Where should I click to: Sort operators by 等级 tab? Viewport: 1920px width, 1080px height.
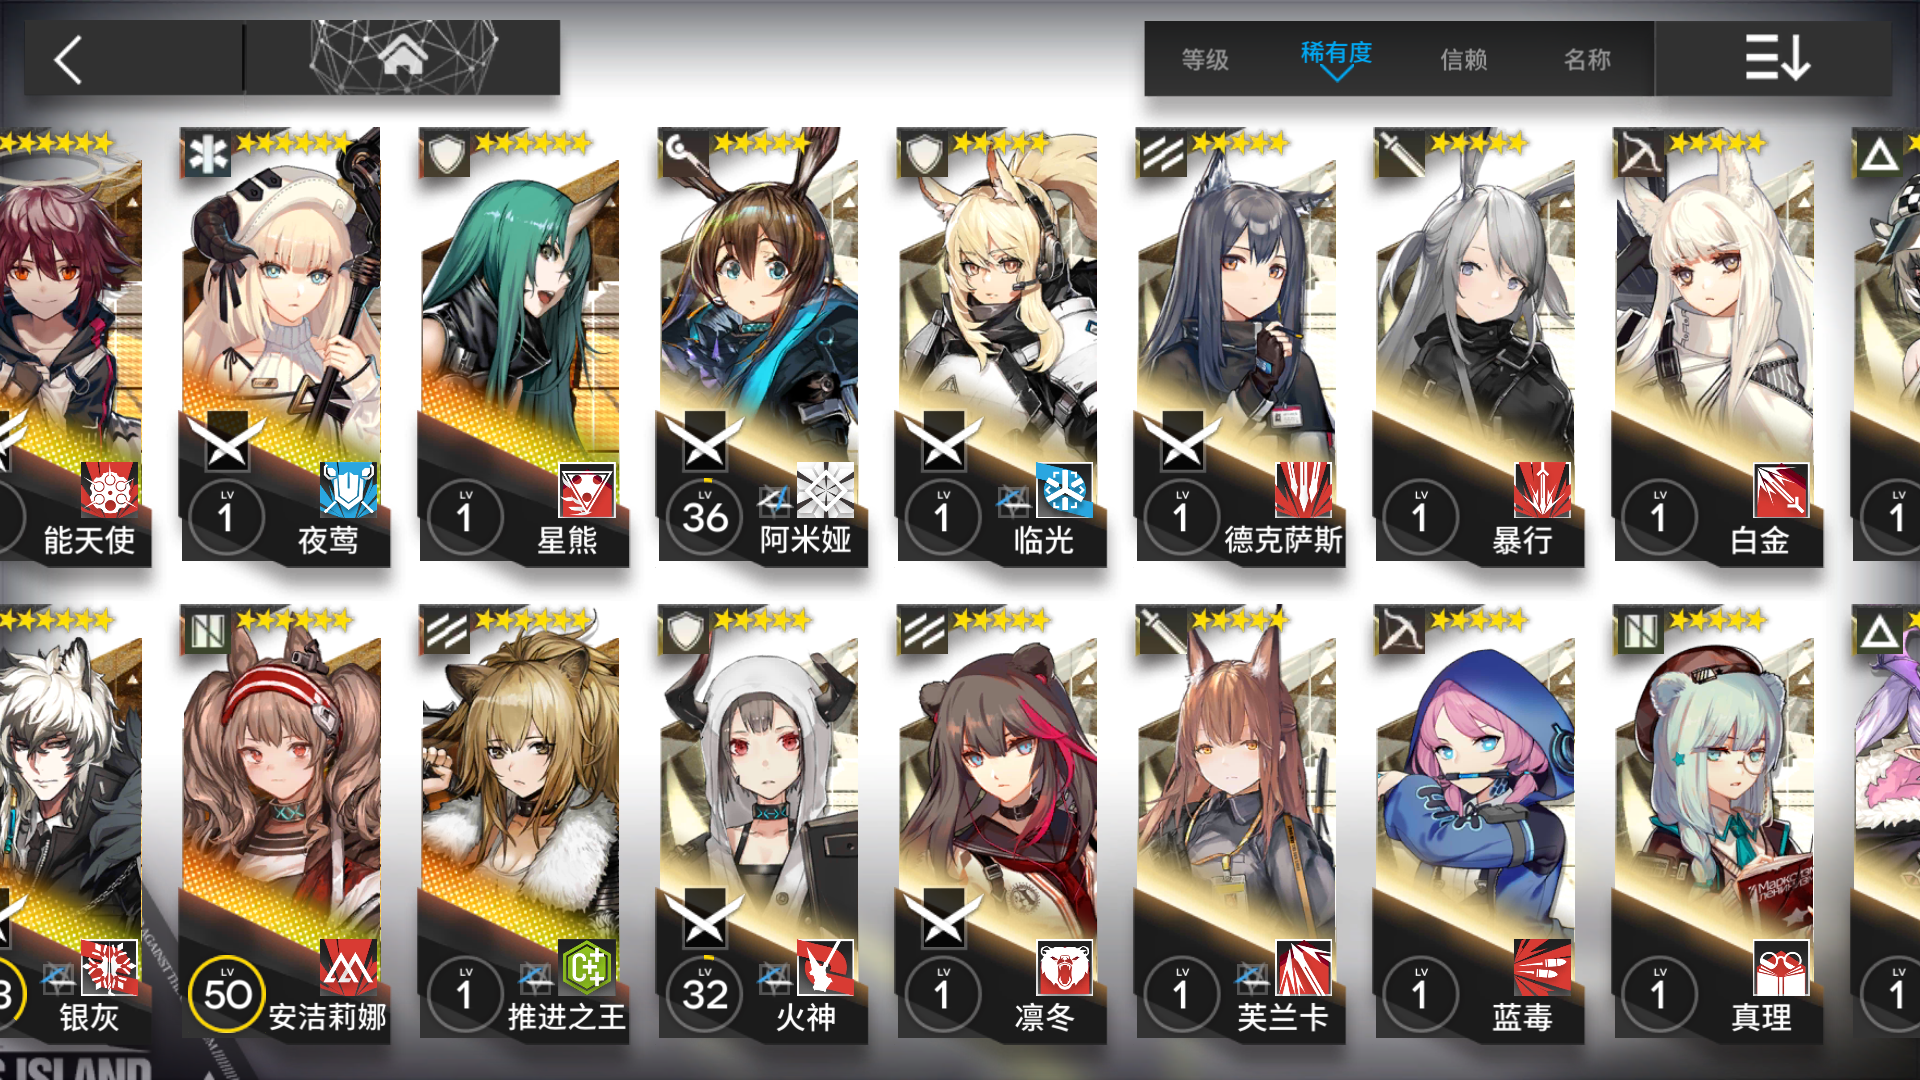coord(1205,60)
